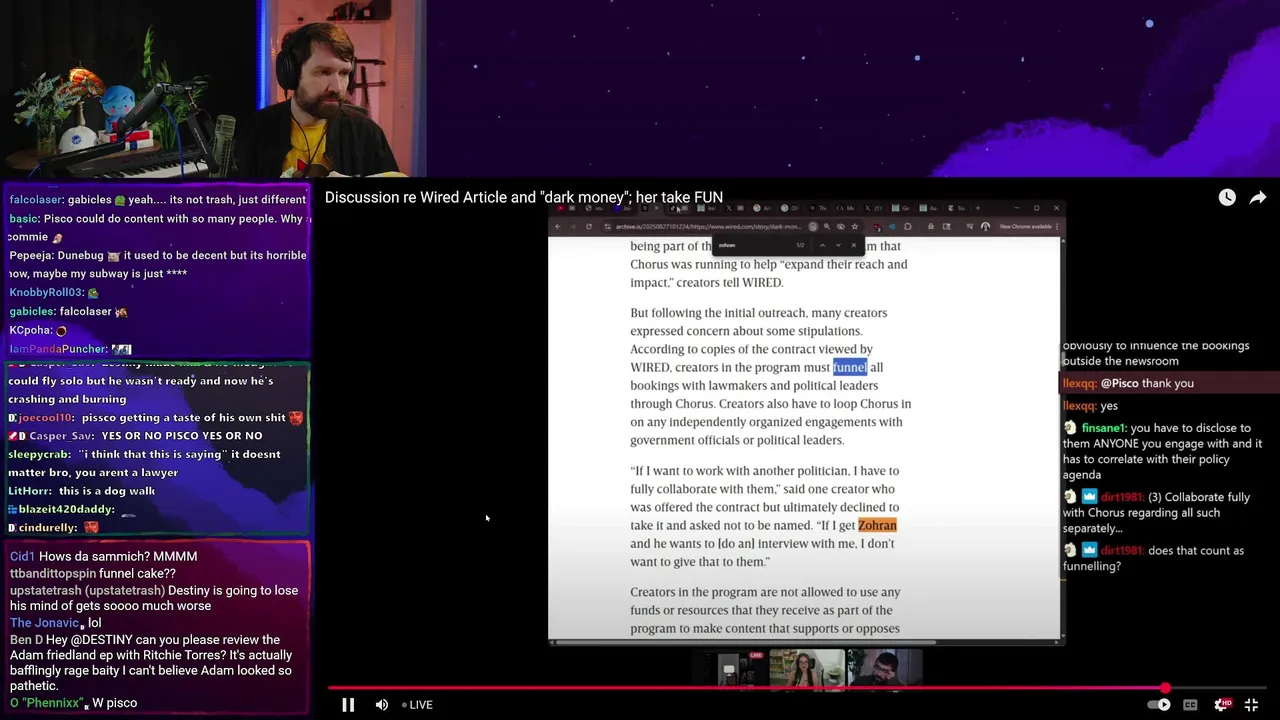Click the W pisco message by Phennixx

tap(73, 703)
